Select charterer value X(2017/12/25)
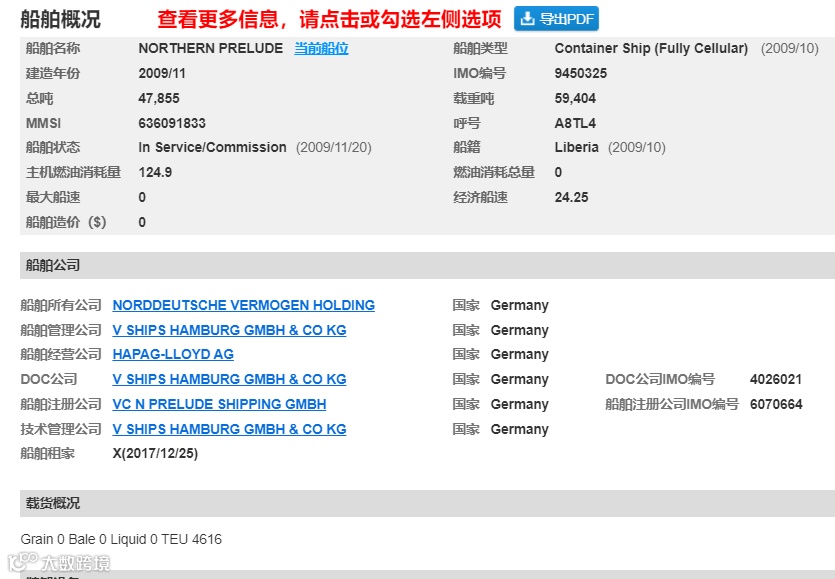Viewport: 835px width, 579px height. click(x=155, y=454)
